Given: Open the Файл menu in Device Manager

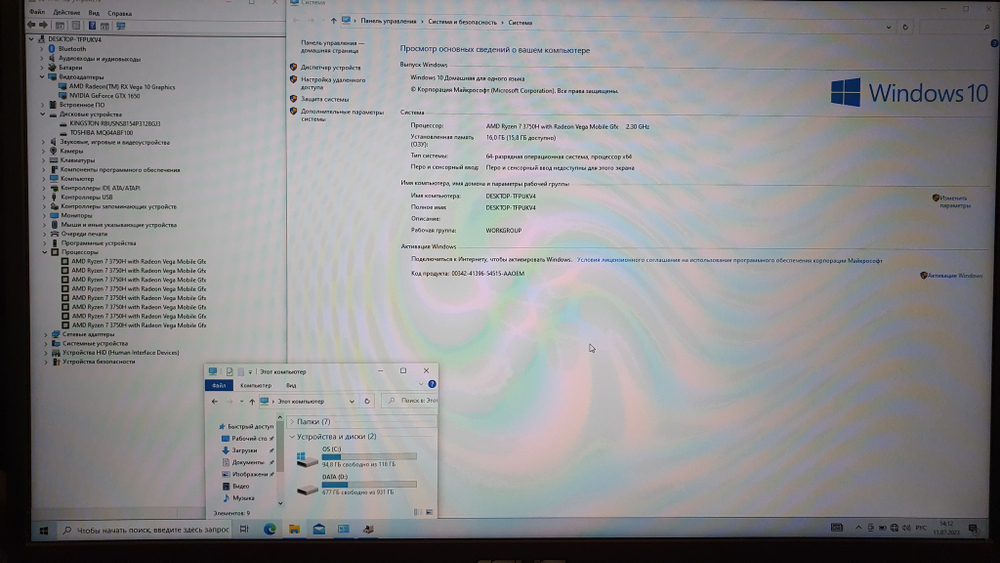Looking at the screenshot, I should tap(37, 12).
